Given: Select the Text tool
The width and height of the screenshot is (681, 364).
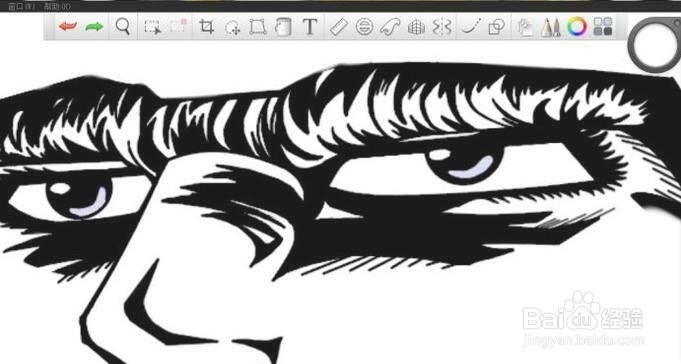Looking at the screenshot, I should click(310, 26).
